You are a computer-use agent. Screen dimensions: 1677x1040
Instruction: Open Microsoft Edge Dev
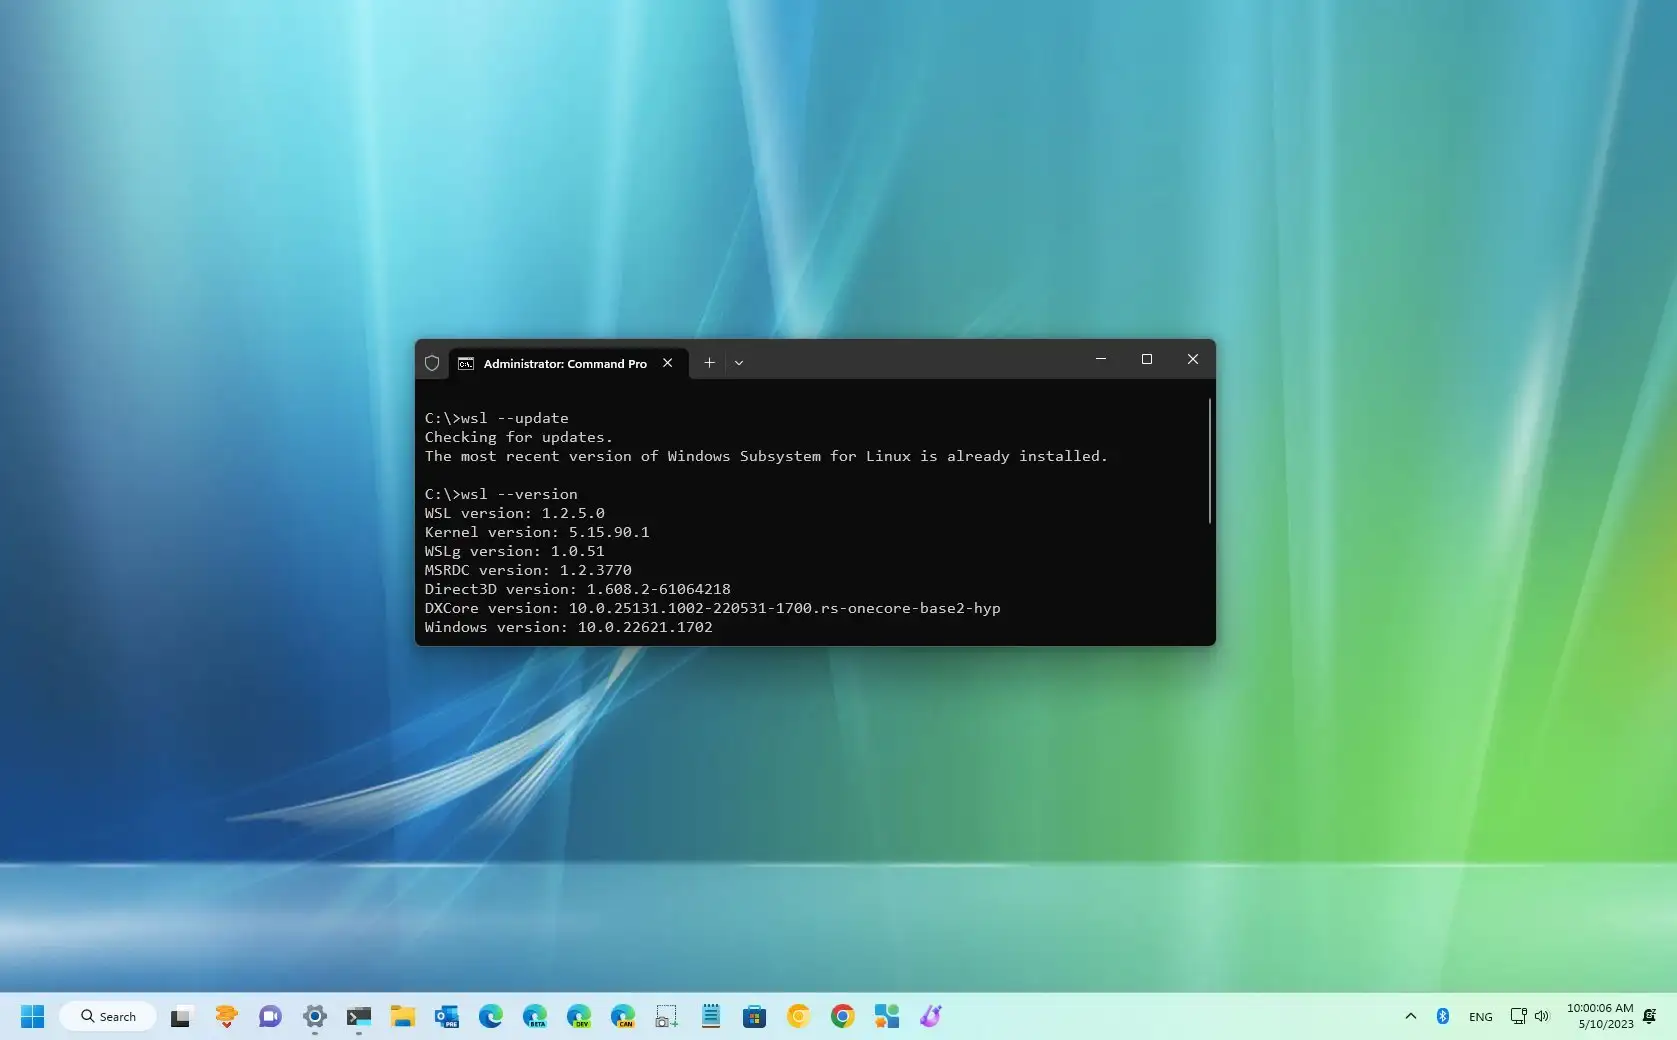click(x=578, y=1016)
